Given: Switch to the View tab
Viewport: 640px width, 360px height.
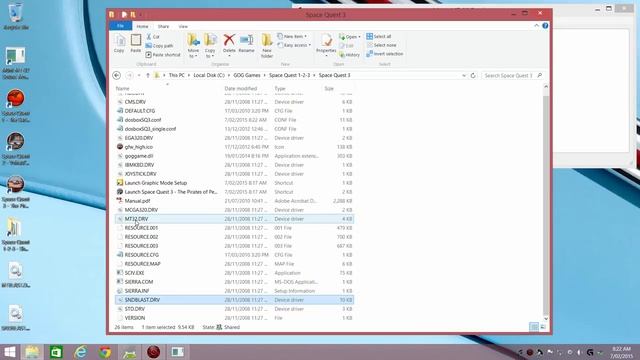Looking at the screenshot, I should pyautogui.click(x=183, y=26).
